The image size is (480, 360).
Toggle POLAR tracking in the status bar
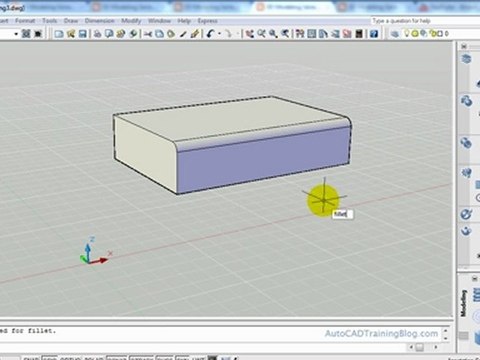point(94,358)
